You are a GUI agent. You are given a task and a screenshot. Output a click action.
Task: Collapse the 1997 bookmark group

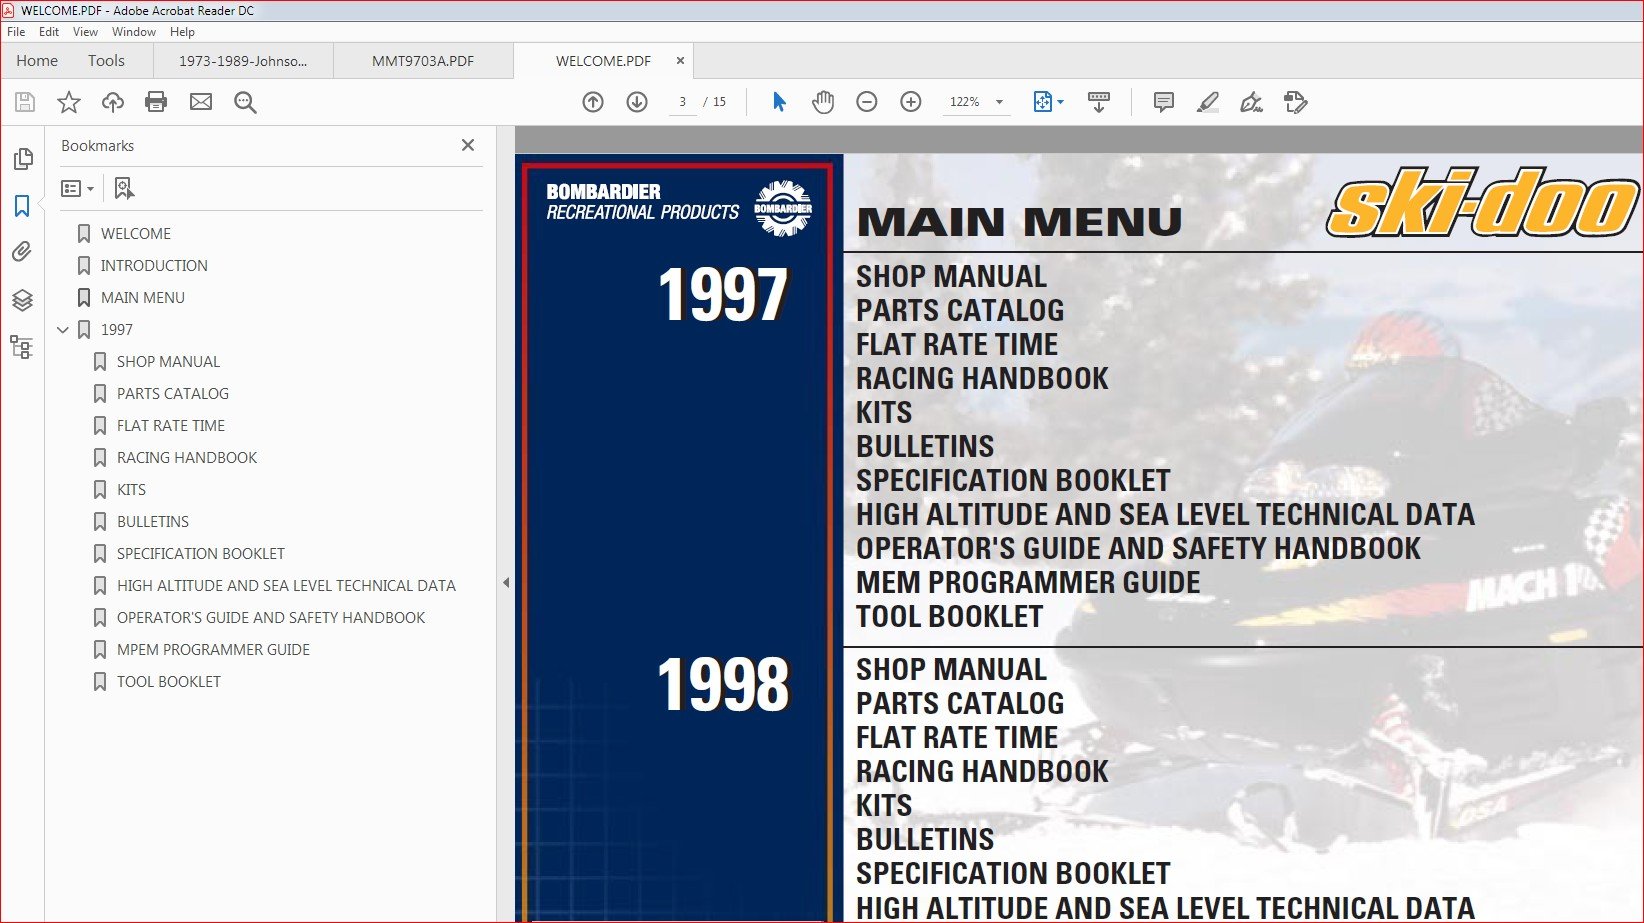pyautogui.click(x=63, y=330)
